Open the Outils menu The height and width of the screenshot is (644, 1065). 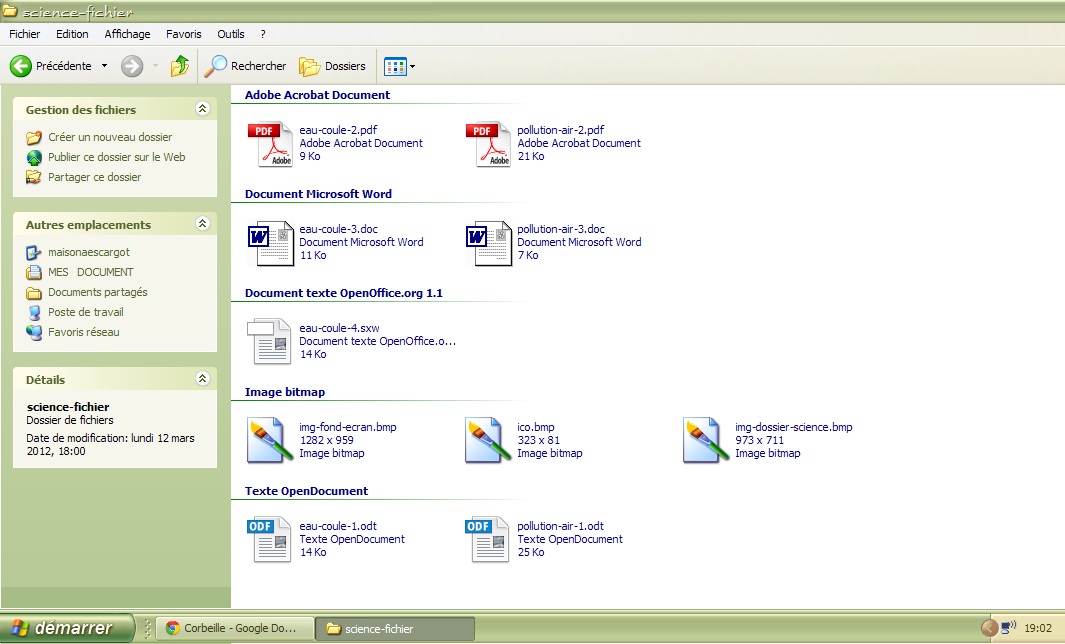point(231,34)
